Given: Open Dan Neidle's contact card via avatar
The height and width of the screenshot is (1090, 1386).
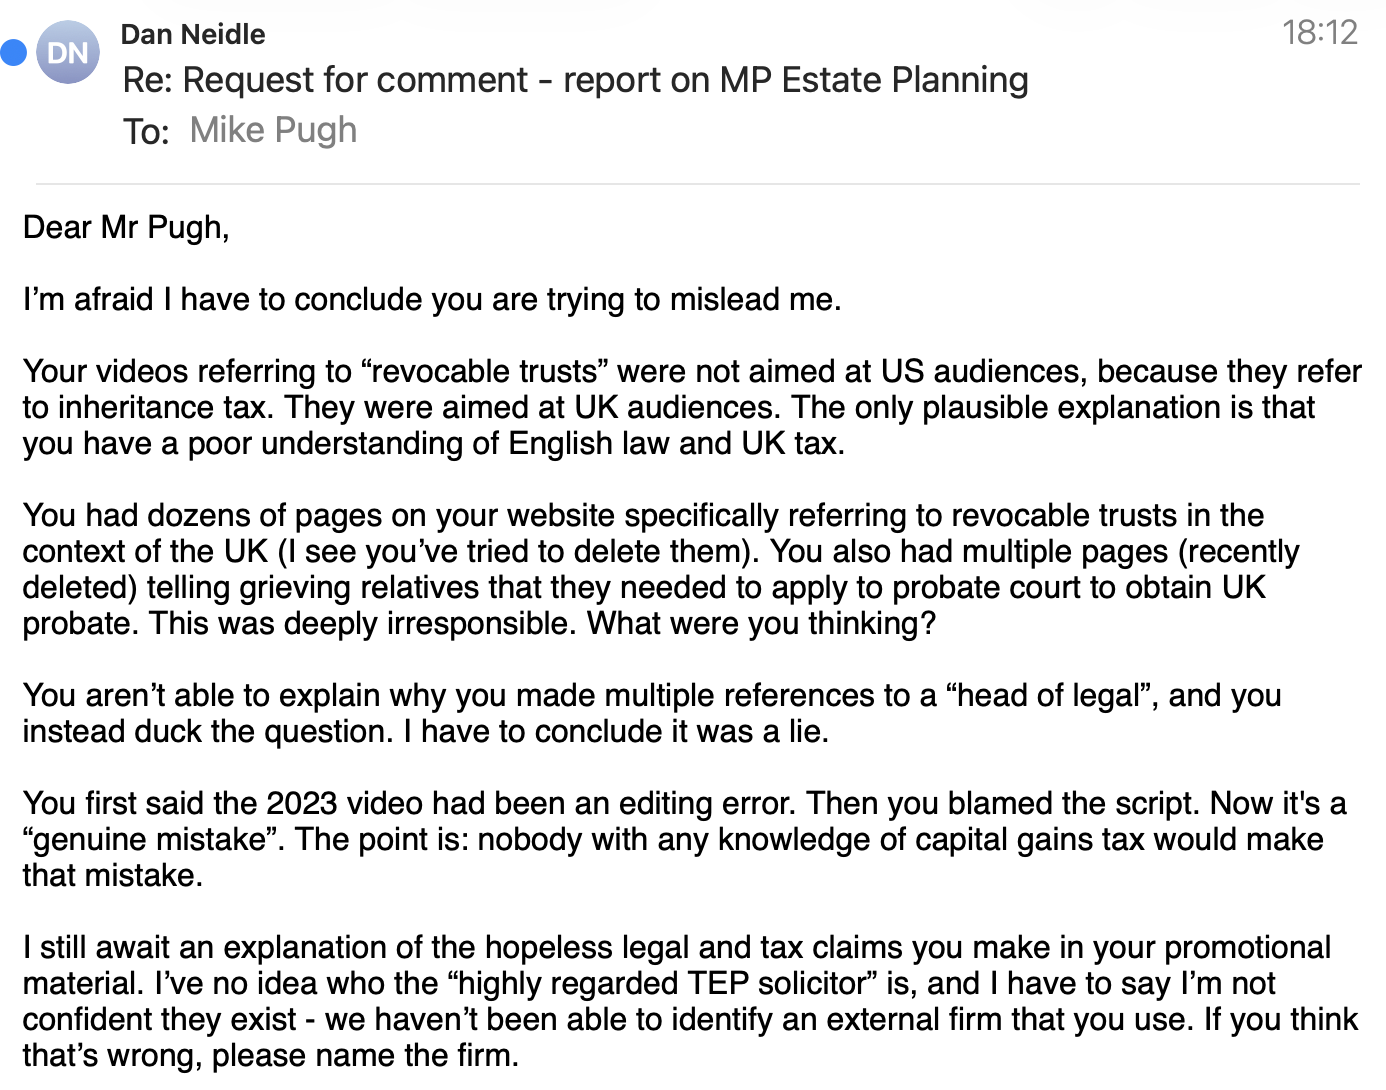Looking at the screenshot, I should 66,51.
